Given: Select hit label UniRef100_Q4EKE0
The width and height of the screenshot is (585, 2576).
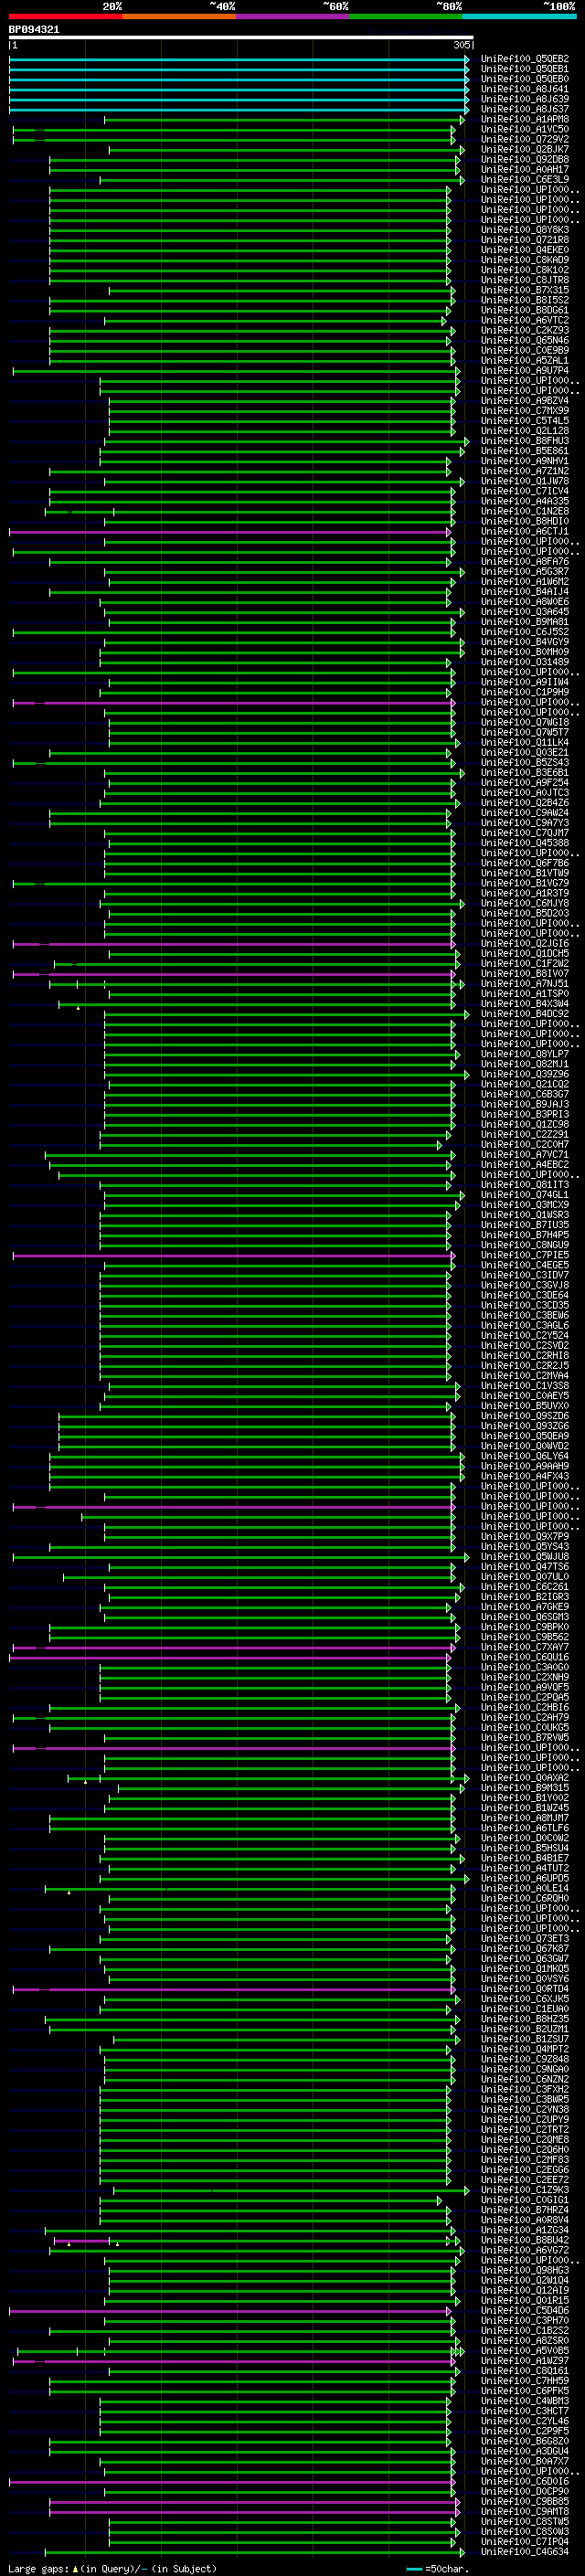Looking at the screenshot, I should [x=525, y=250].
